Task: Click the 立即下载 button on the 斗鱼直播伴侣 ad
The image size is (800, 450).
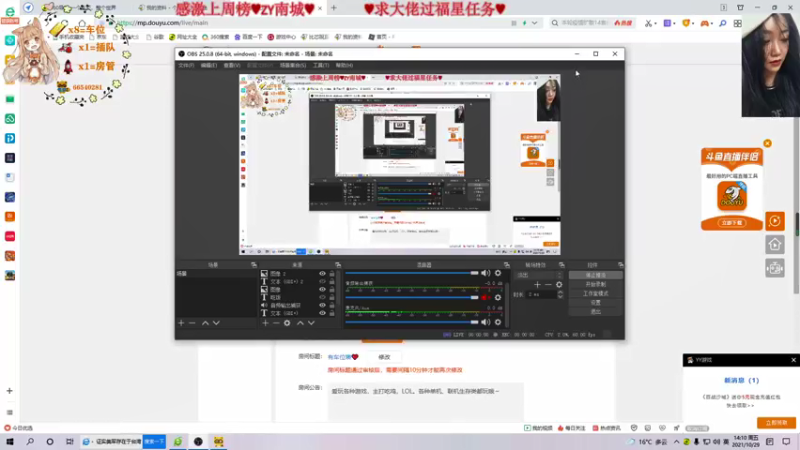Action: [732, 223]
